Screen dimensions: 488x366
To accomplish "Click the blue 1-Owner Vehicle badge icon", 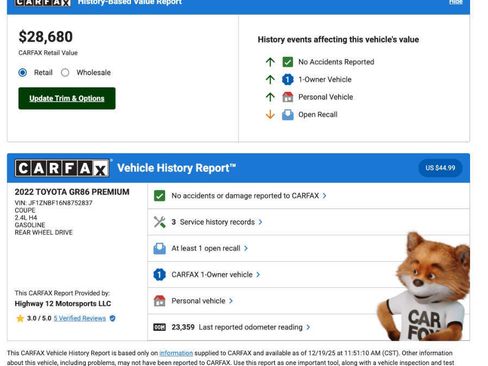I will tap(288, 79).
